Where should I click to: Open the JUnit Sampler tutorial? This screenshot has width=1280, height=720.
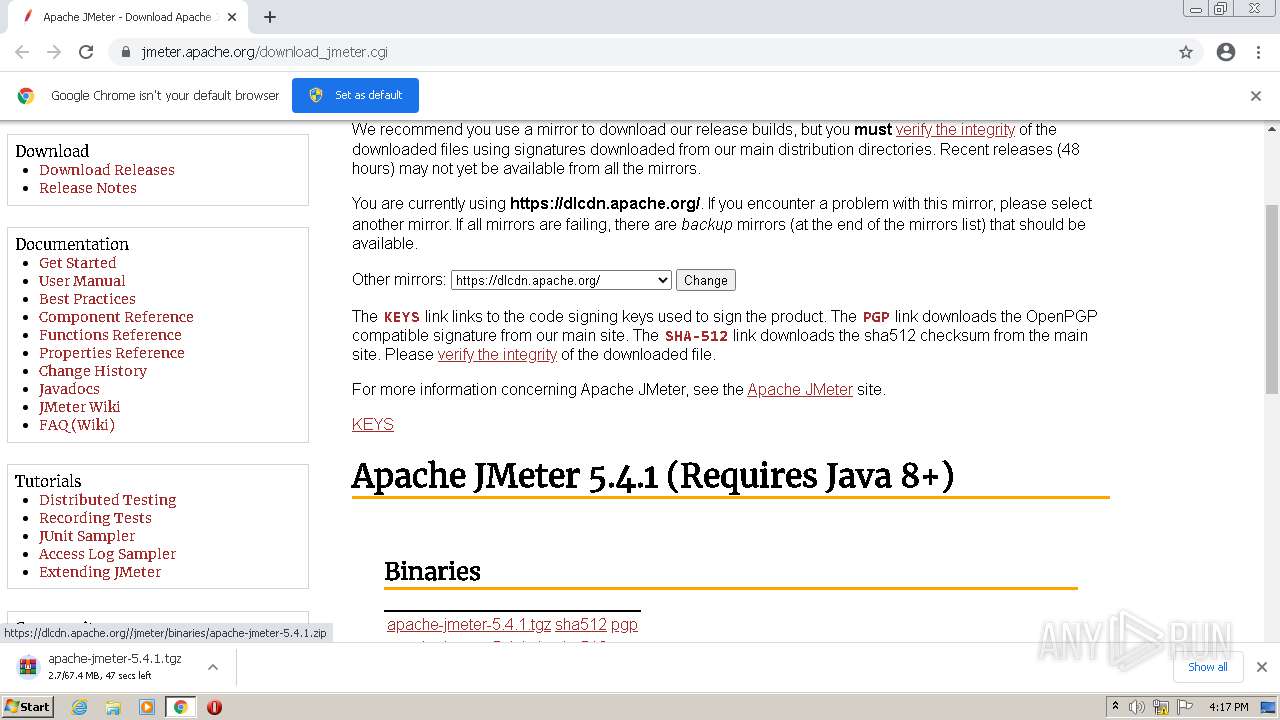87,536
